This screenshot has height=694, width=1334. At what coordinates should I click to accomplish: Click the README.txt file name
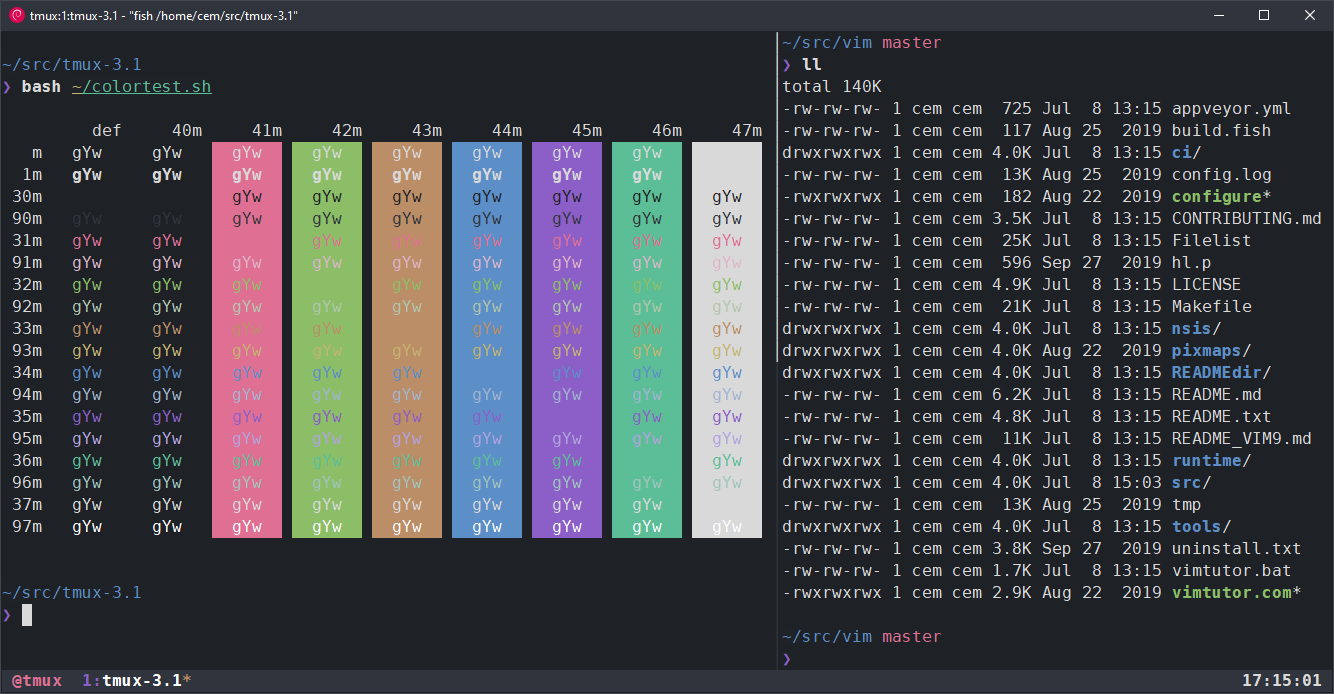click(x=1221, y=417)
